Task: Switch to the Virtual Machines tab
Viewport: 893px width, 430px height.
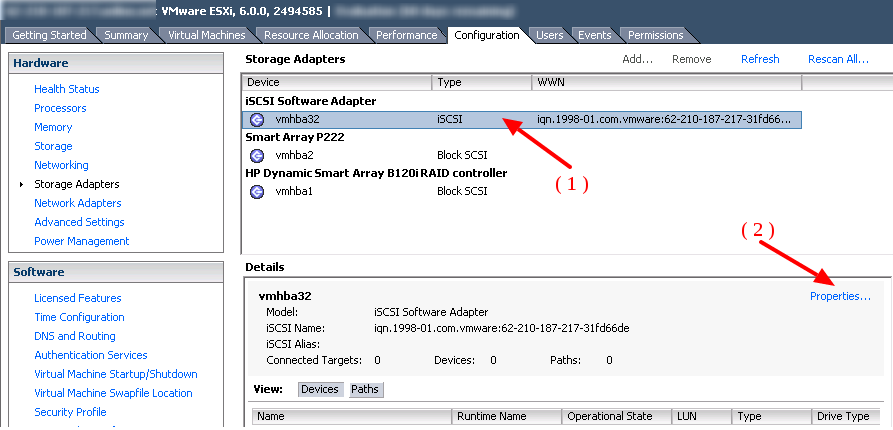Action: coord(206,35)
